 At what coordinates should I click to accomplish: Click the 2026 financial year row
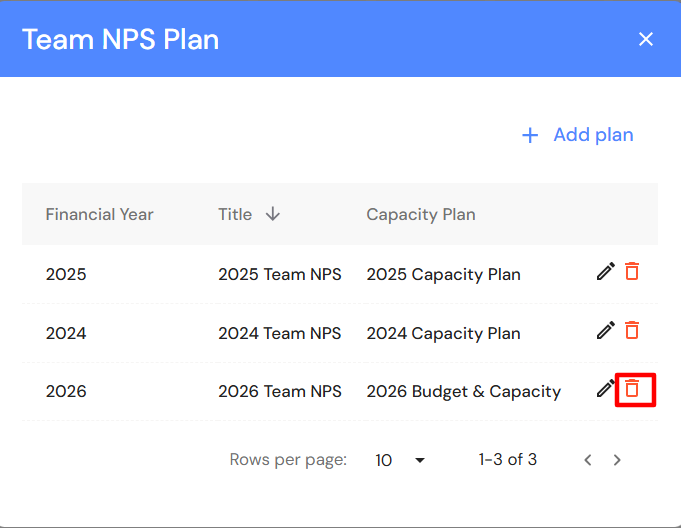pos(66,391)
